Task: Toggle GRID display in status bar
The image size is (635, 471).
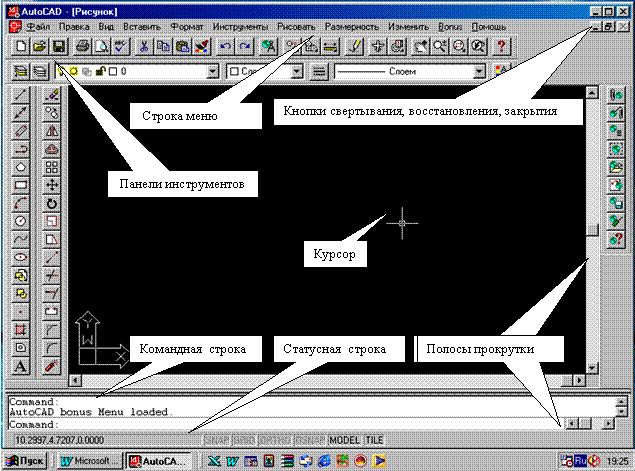Action: 243,440
